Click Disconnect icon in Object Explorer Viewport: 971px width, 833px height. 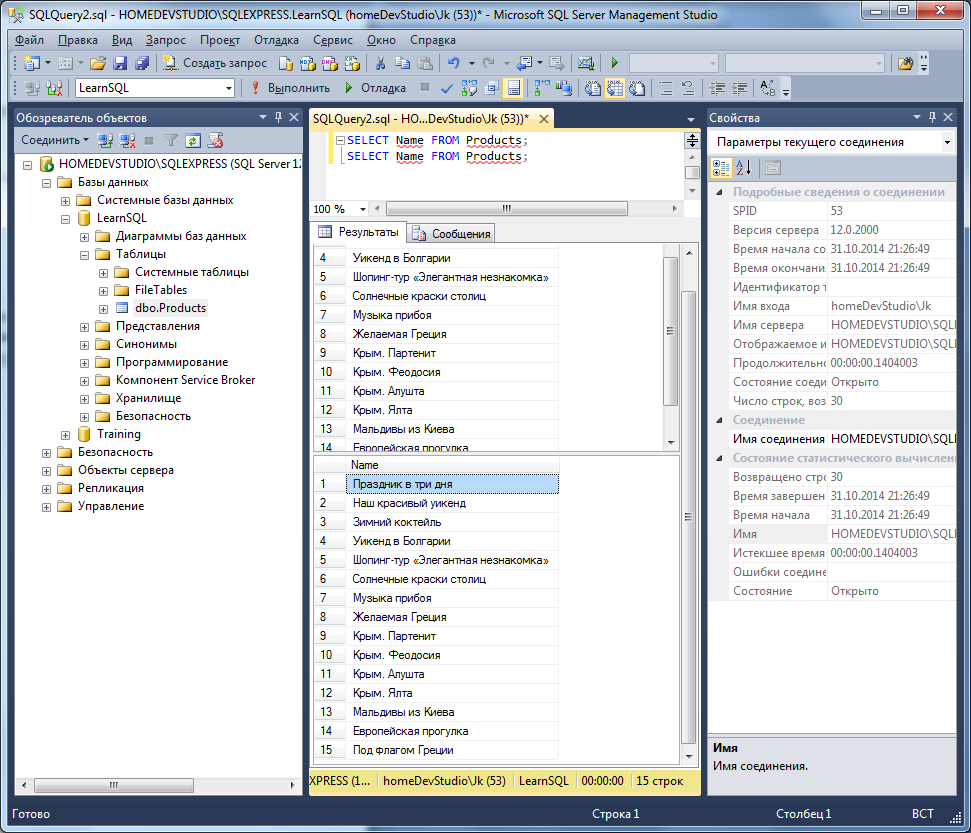tap(128, 141)
